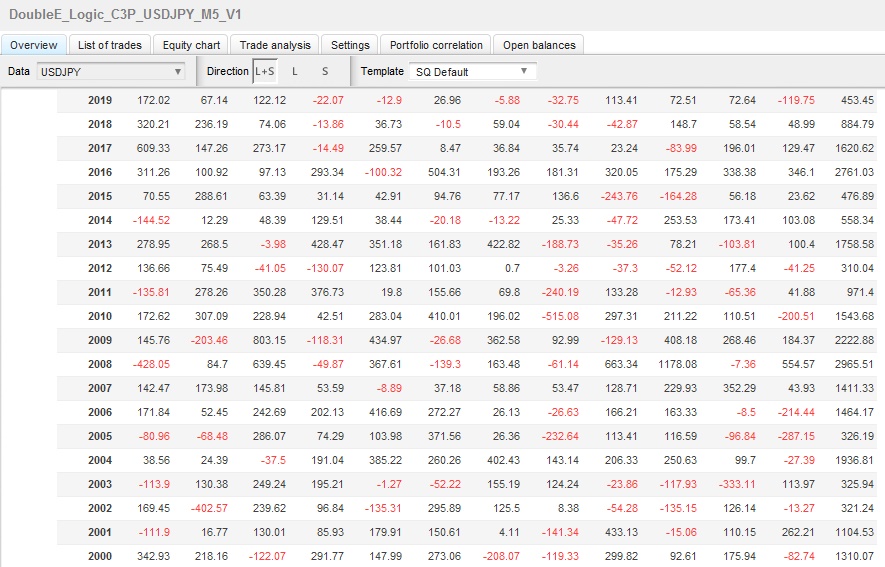Viewport: 885px width, 567px height.
Task: Click strategy title DoubleE_Logic_C3P_USDJPY_M5_V1
Action: [x=124, y=15]
